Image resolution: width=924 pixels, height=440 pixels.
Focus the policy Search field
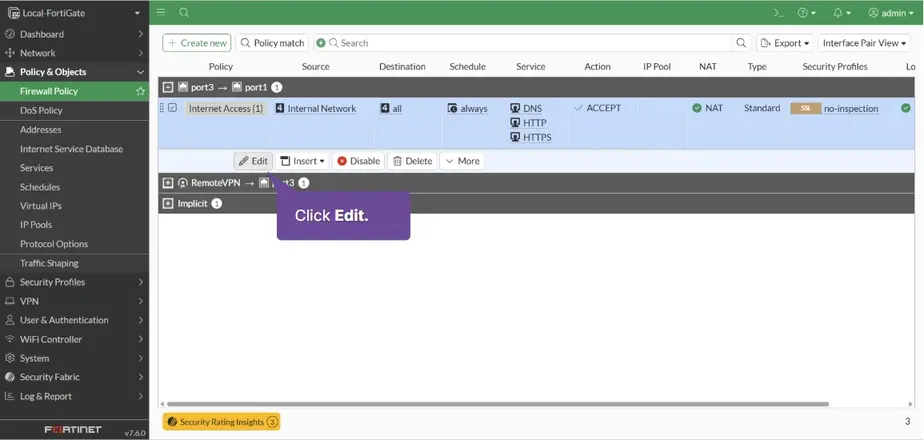pos(530,43)
